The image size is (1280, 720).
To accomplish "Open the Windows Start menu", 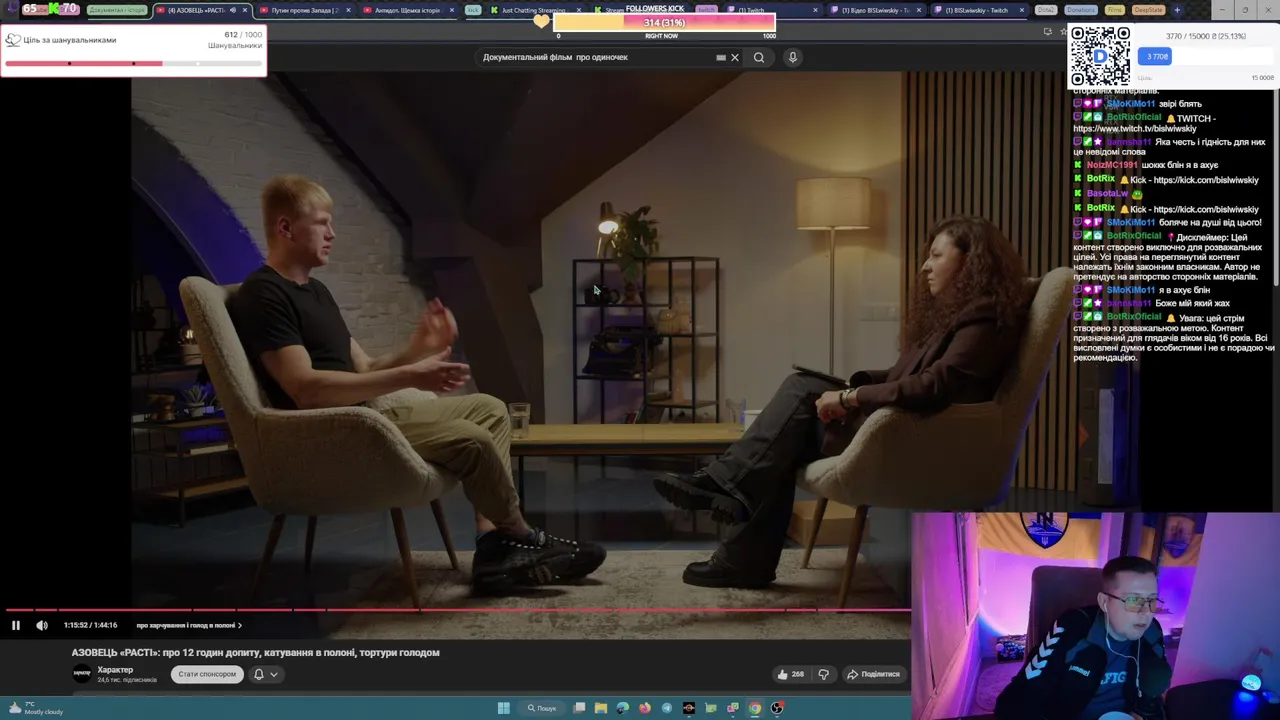I will pyautogui.click(x=504, y=708).
